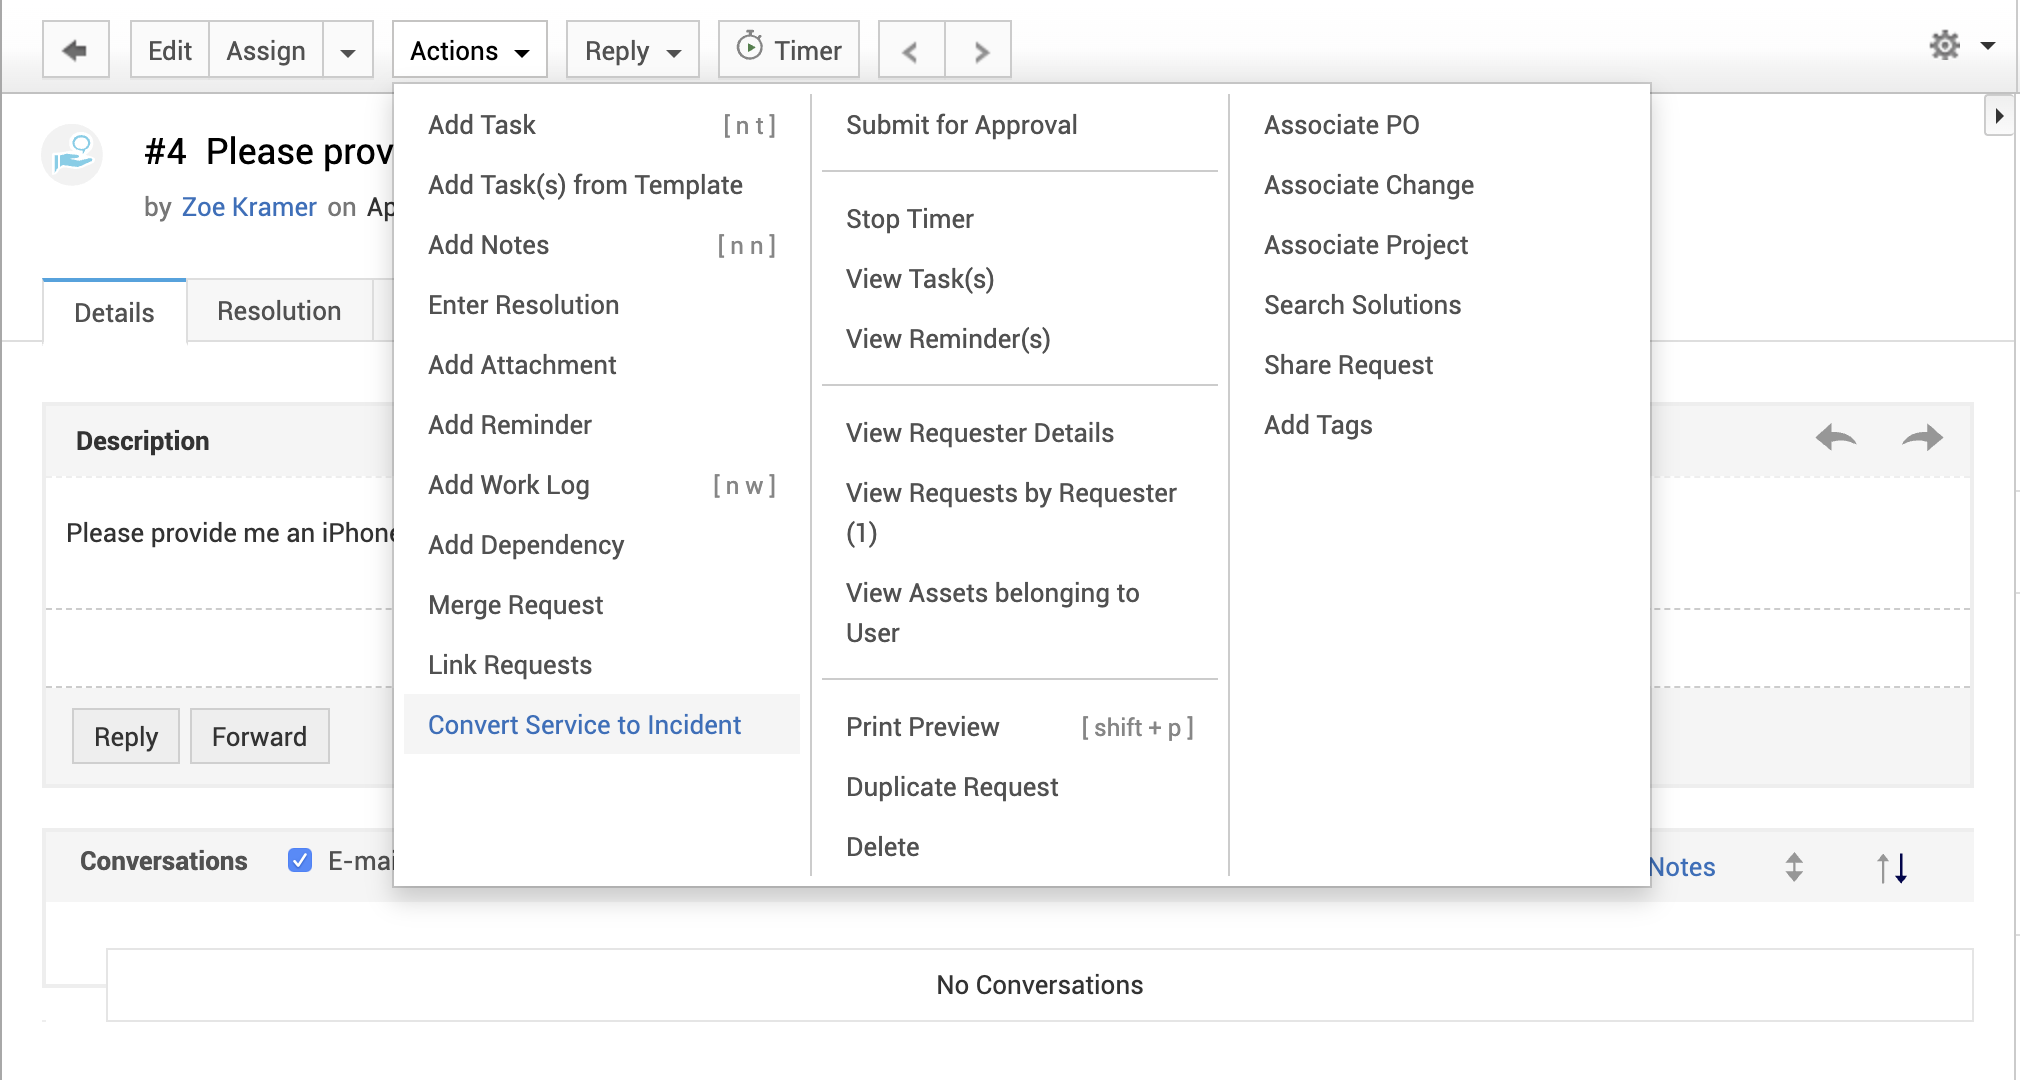This screenshot has width=2020, height=1080.
Task: Uncheck the E-mail conversations checkbox
Action: coord(300,860)
